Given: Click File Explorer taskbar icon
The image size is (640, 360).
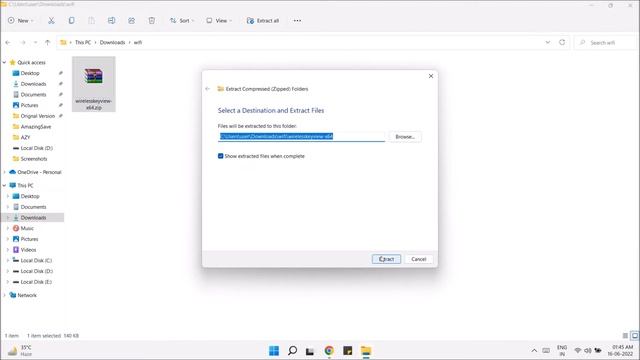Looking at the screenshot, I should [x=366, y=350].
